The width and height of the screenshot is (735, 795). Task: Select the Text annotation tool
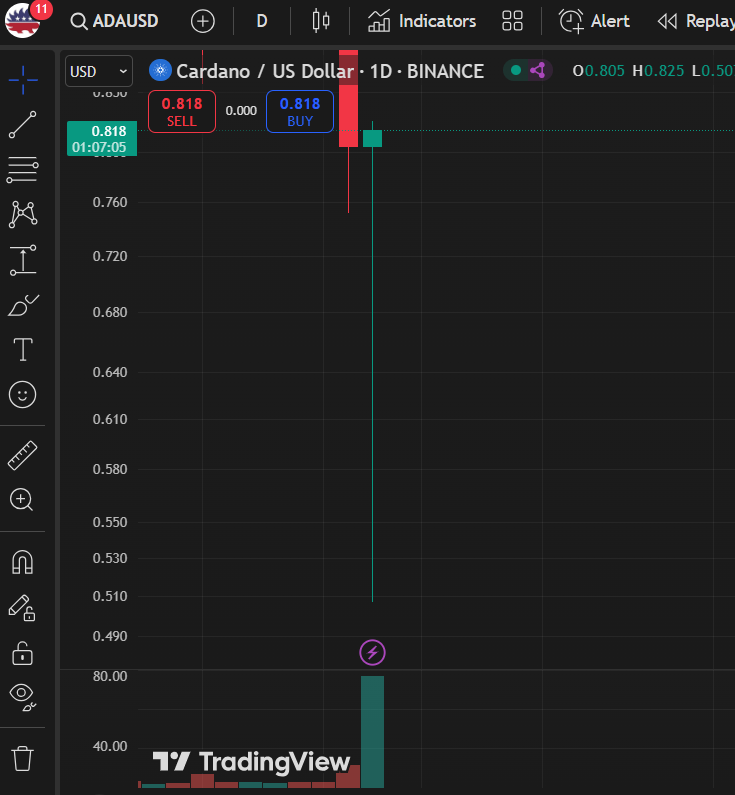(23, 349)
